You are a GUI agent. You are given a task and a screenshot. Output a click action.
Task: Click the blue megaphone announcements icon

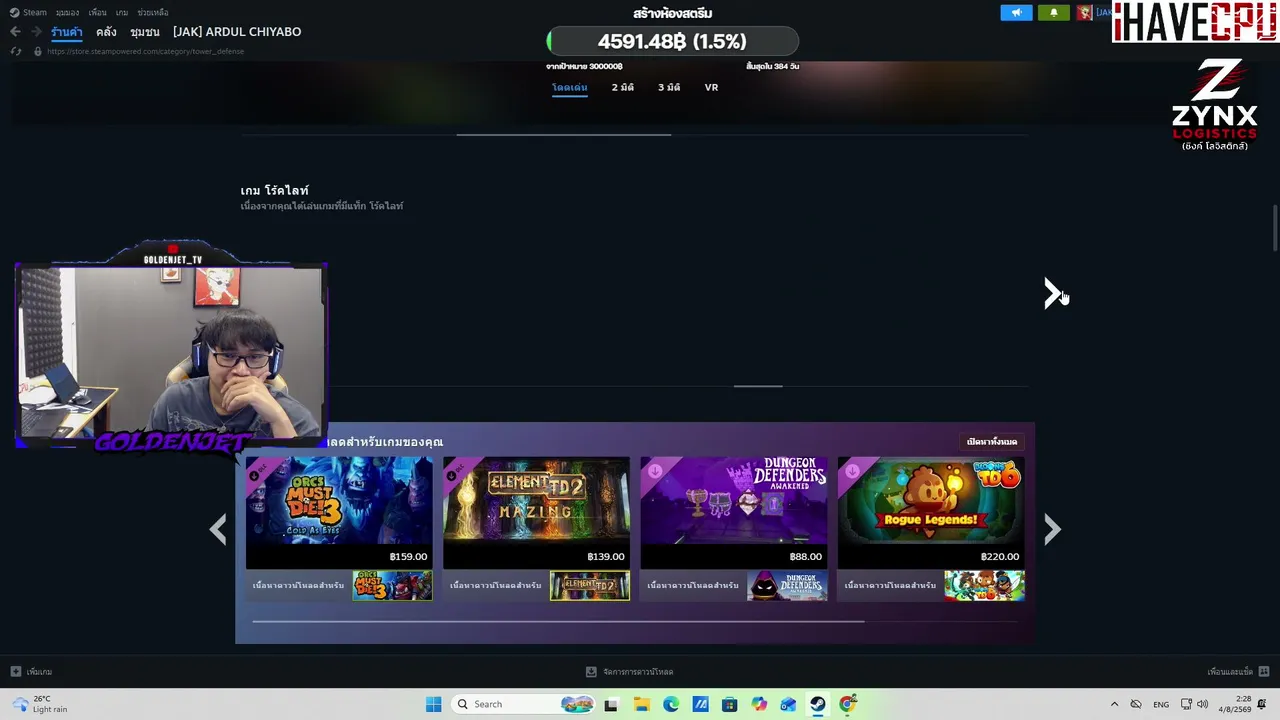click(1016, 13)
